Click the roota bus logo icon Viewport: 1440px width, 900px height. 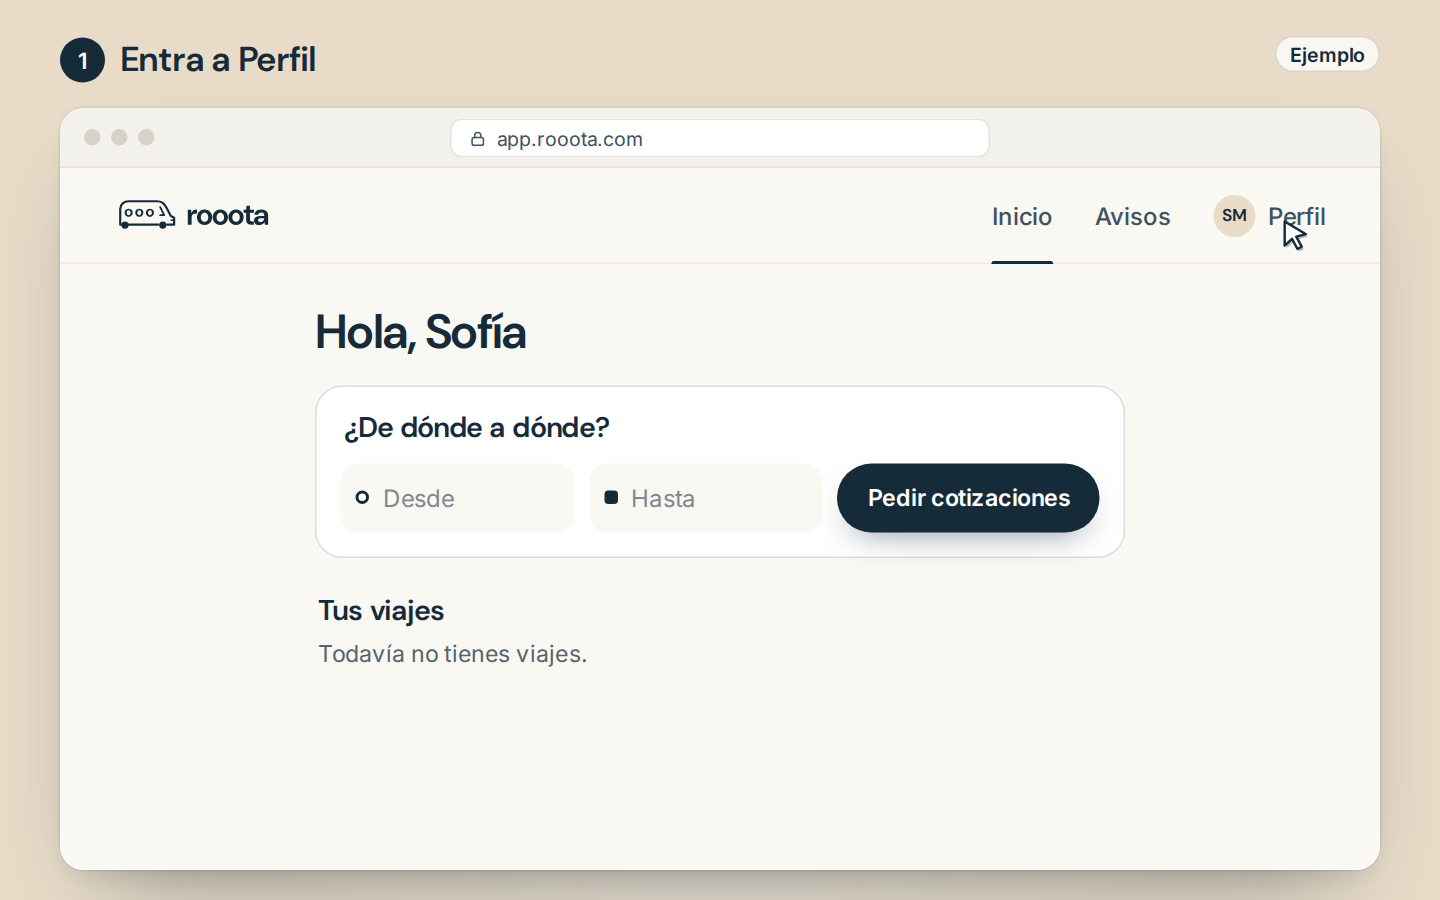[x=147, y=215]
